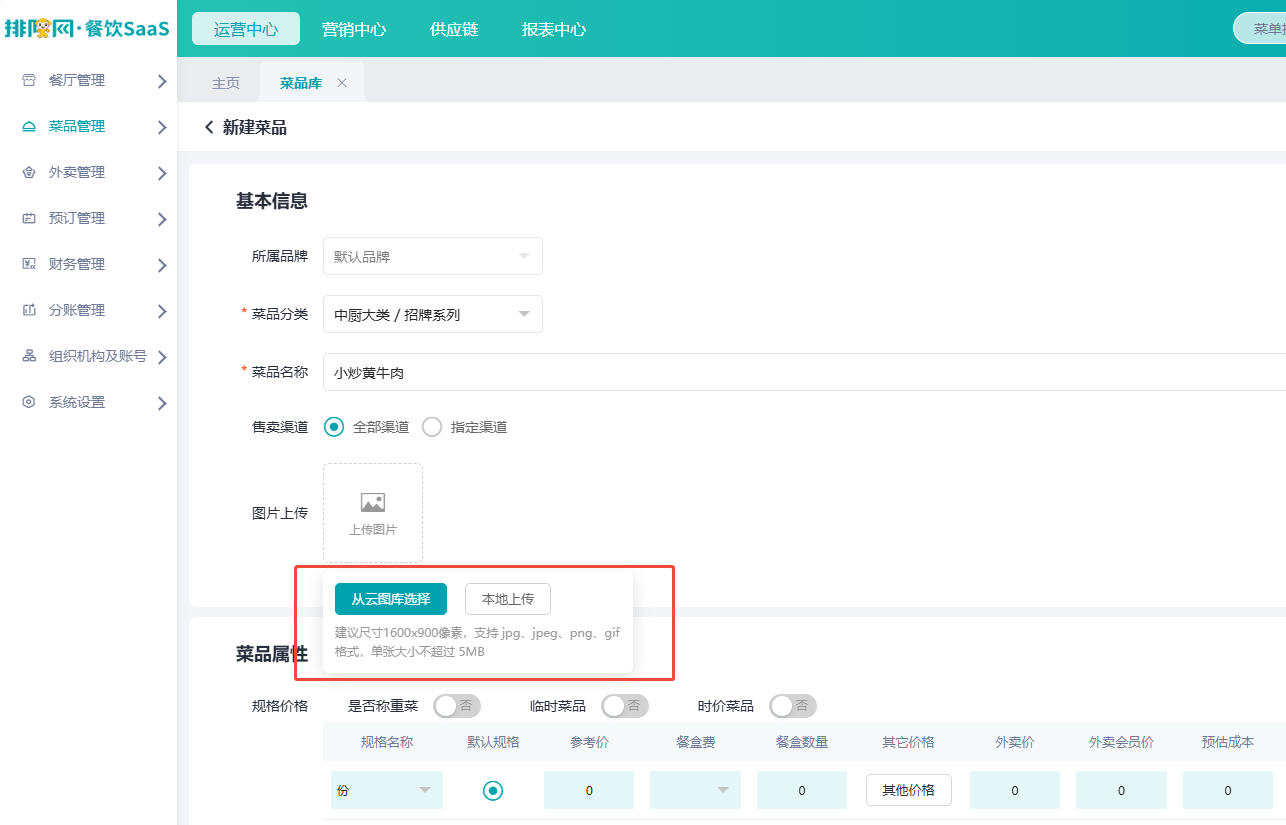This screenshot has height=825, width=1286.
Task: Switch to the 主页 tab
Action: pos(226,83)
